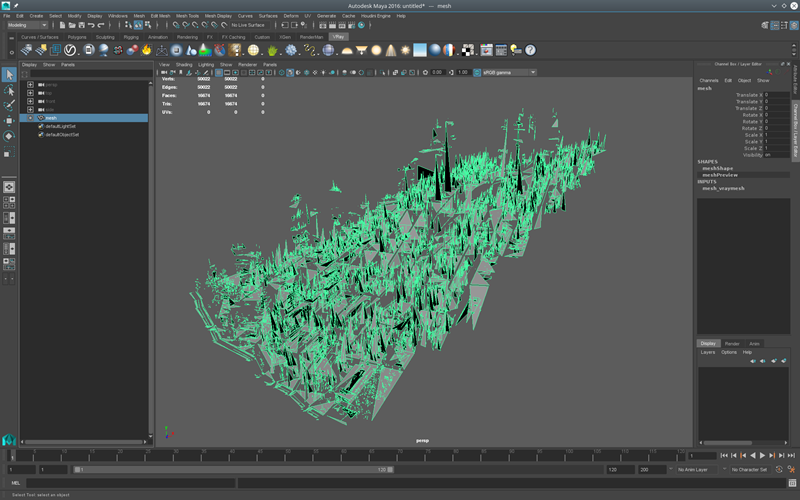Image resolution: width=800 pixels, height=500 pixels.
Task: Switch to the Anim layer tab
Action: click(755, 344)
